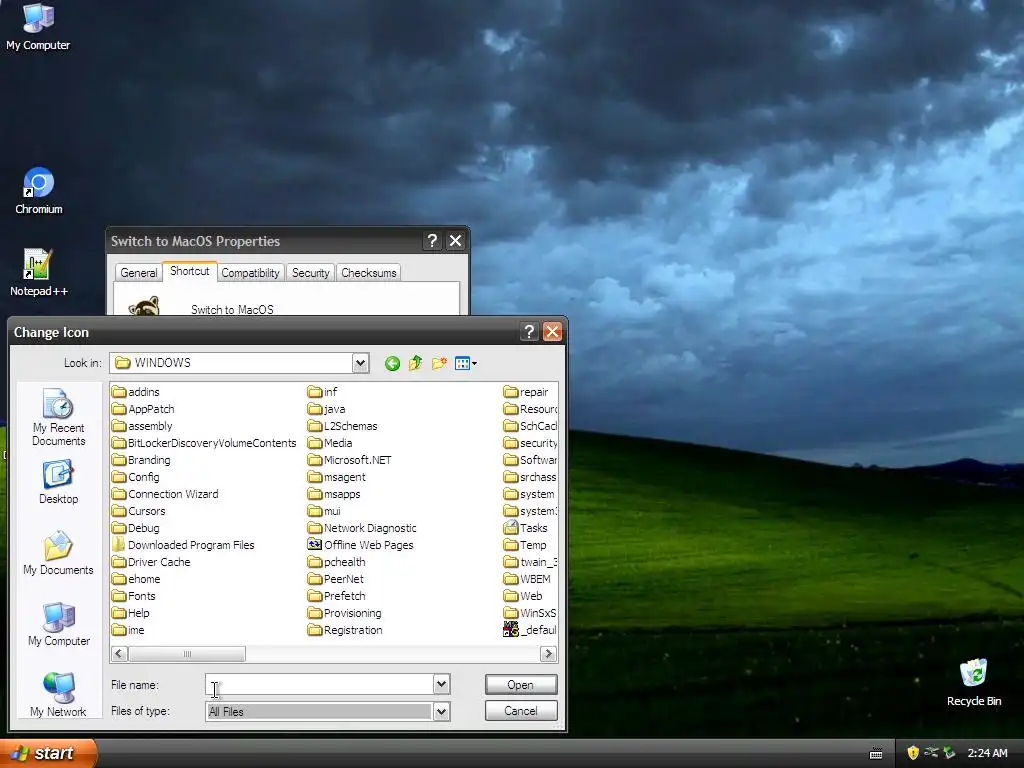Click the Open button
Screen dimensions: 1024x768
pos(520,684)
